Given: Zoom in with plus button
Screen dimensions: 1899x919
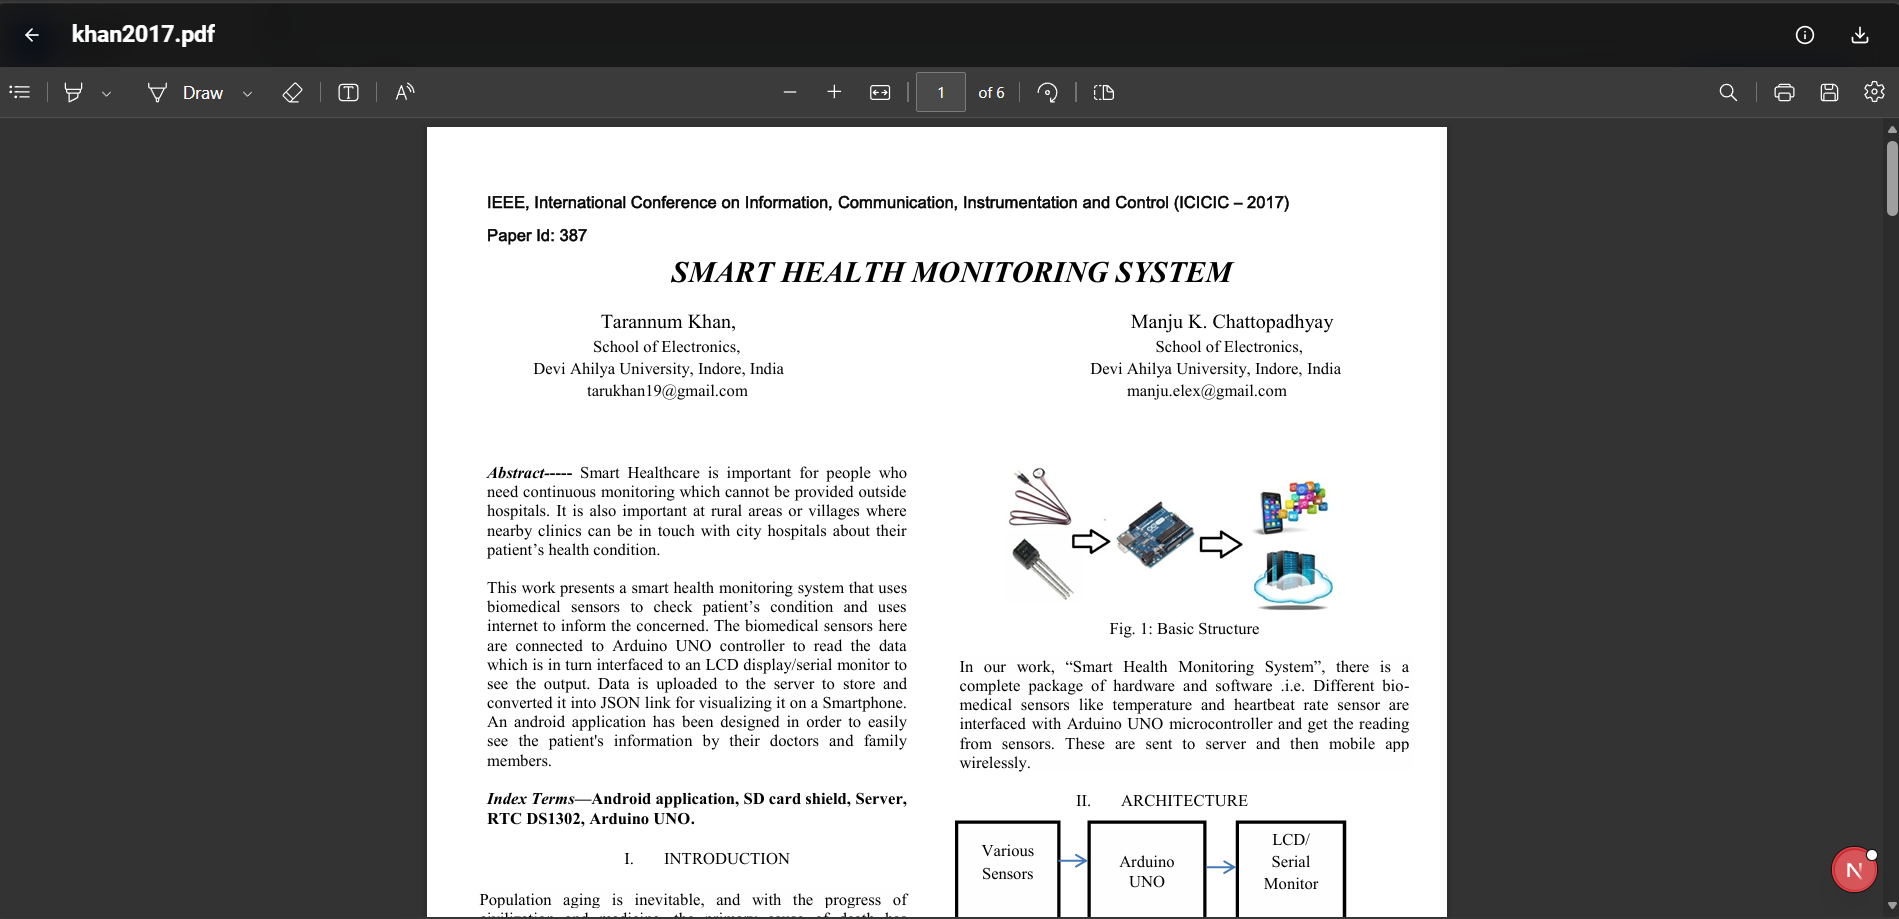Looking at the screenshot, I should pyautogui.click(x=834, y=92).
